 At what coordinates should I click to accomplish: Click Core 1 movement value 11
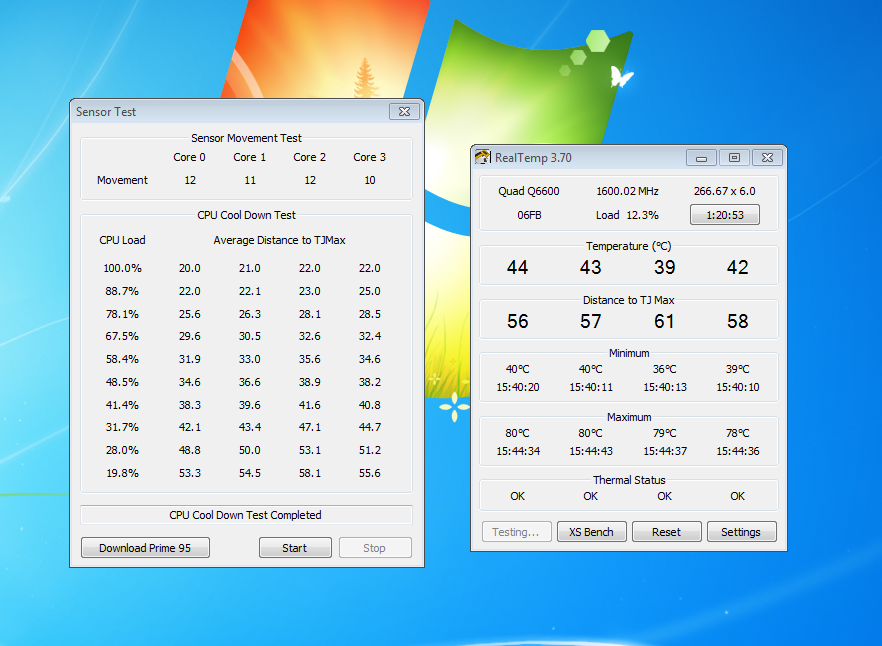pos(250,180)
